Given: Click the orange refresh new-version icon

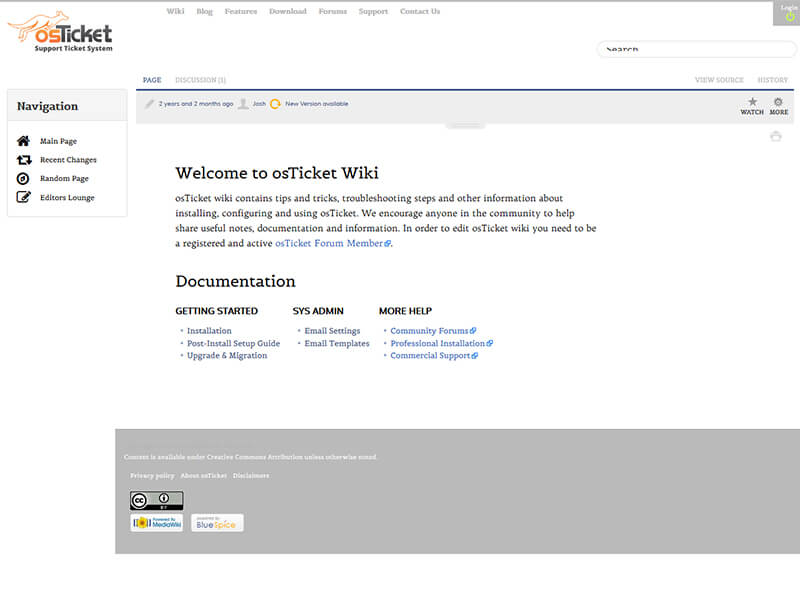Looking at the screenshot, I should point(275,104).
